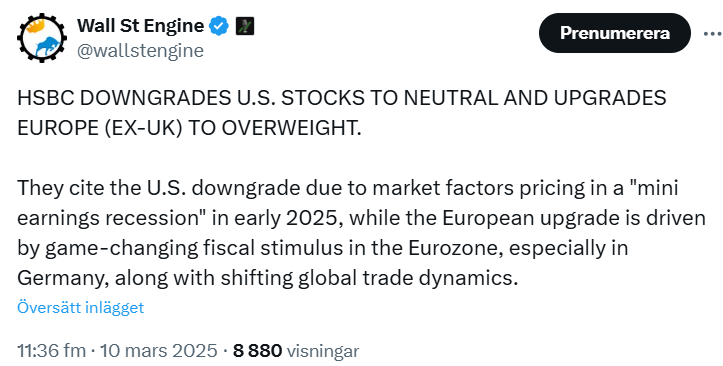Open the Wall St Engine display name

coord(140,26)
